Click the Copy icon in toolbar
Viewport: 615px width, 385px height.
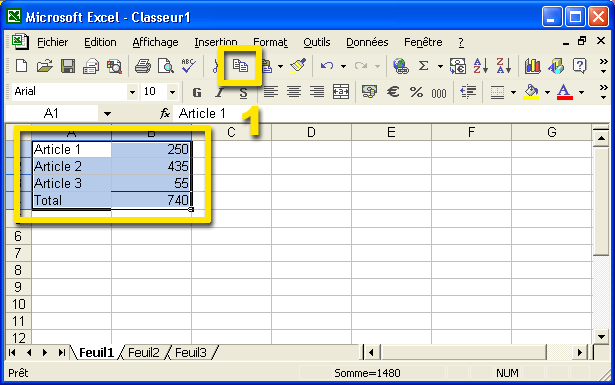(x=240, y=65)
